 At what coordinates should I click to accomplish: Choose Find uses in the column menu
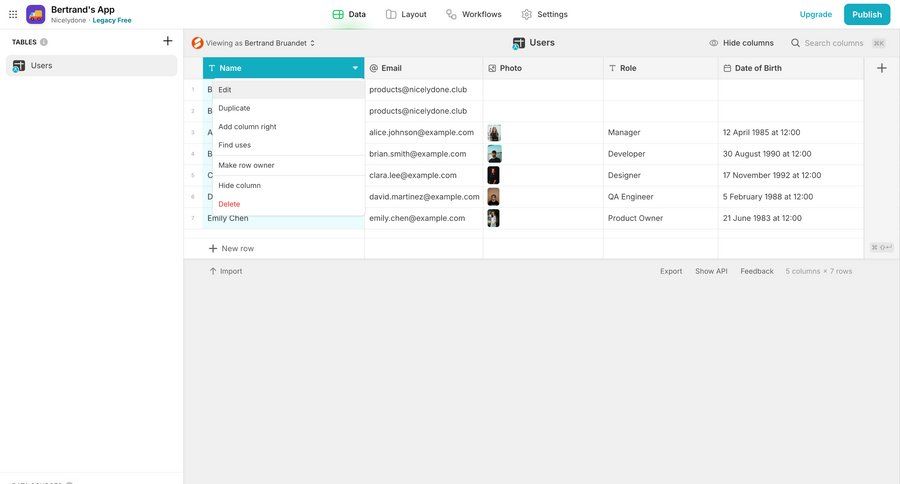(x=289, y=145)
